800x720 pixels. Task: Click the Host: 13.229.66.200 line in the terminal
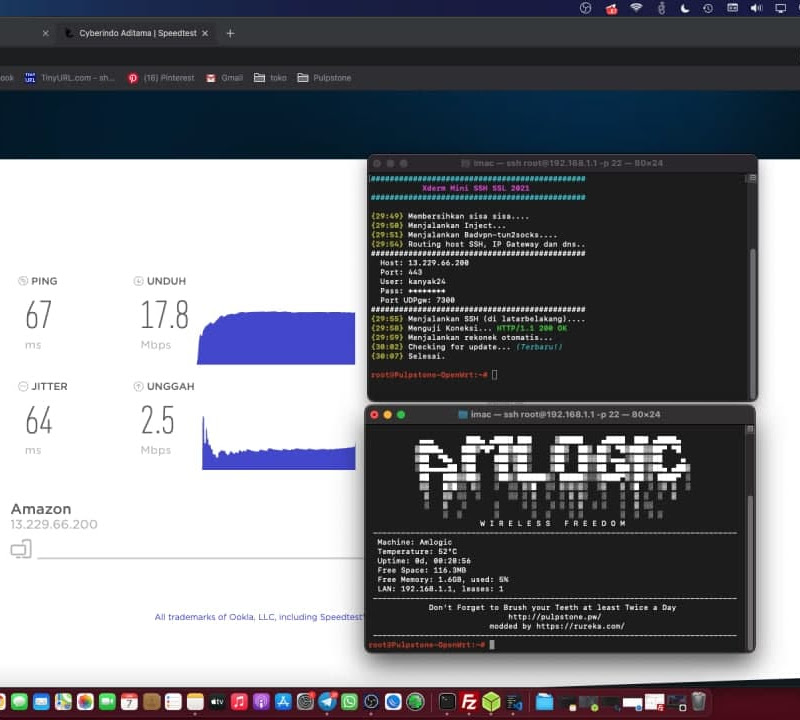click(424, 263)
